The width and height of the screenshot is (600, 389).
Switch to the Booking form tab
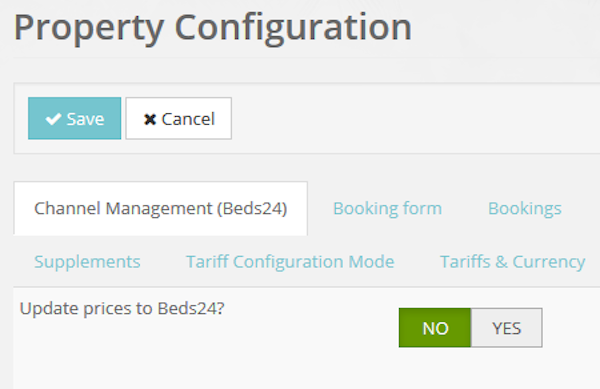pyautogui.click(x=388, y=208)
